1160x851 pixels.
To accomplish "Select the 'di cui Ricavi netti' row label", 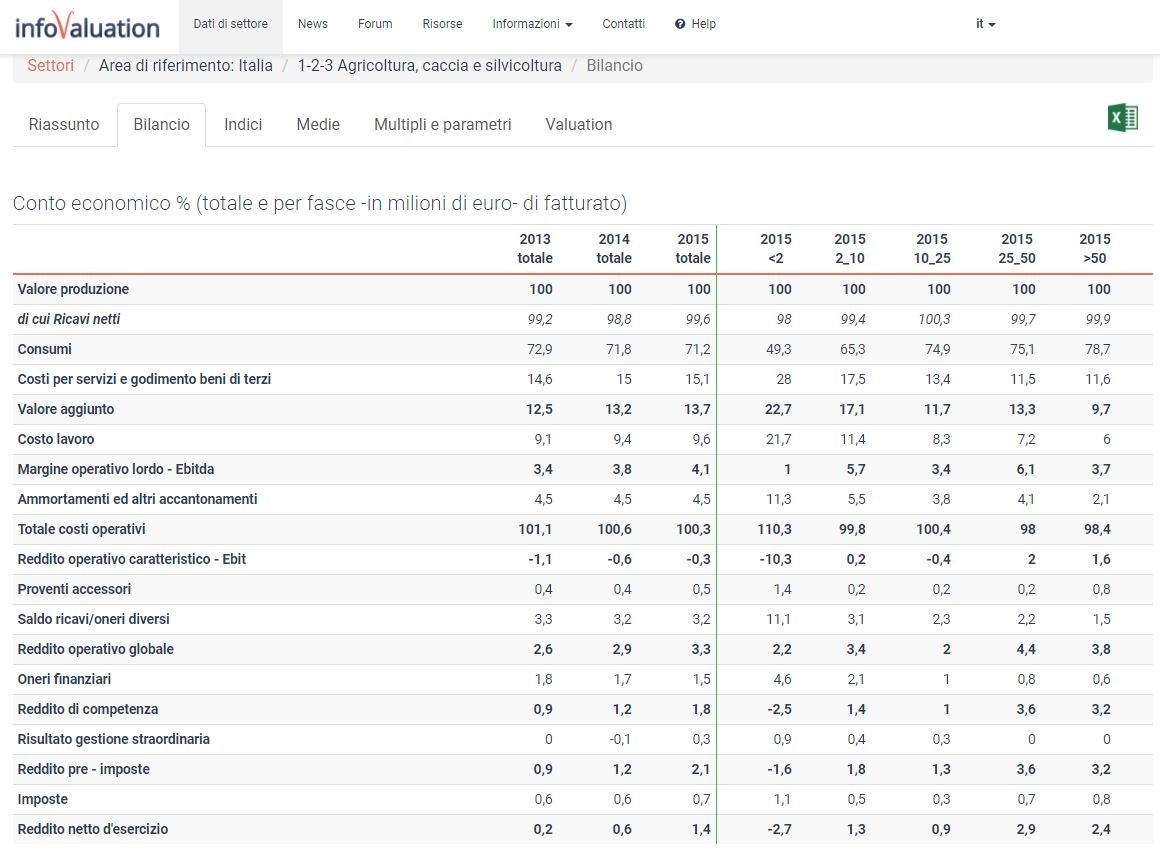I will pyautogui.click(x=69, y=319).
